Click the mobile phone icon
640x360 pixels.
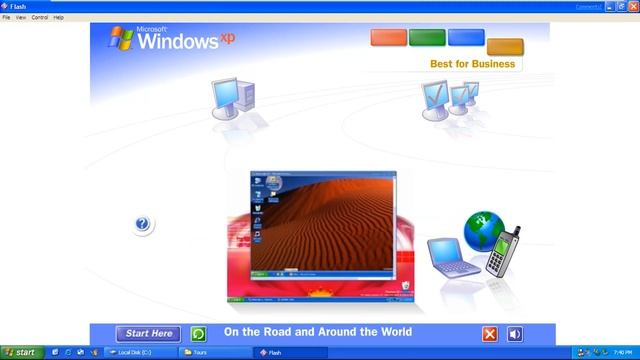coord(503,252)
